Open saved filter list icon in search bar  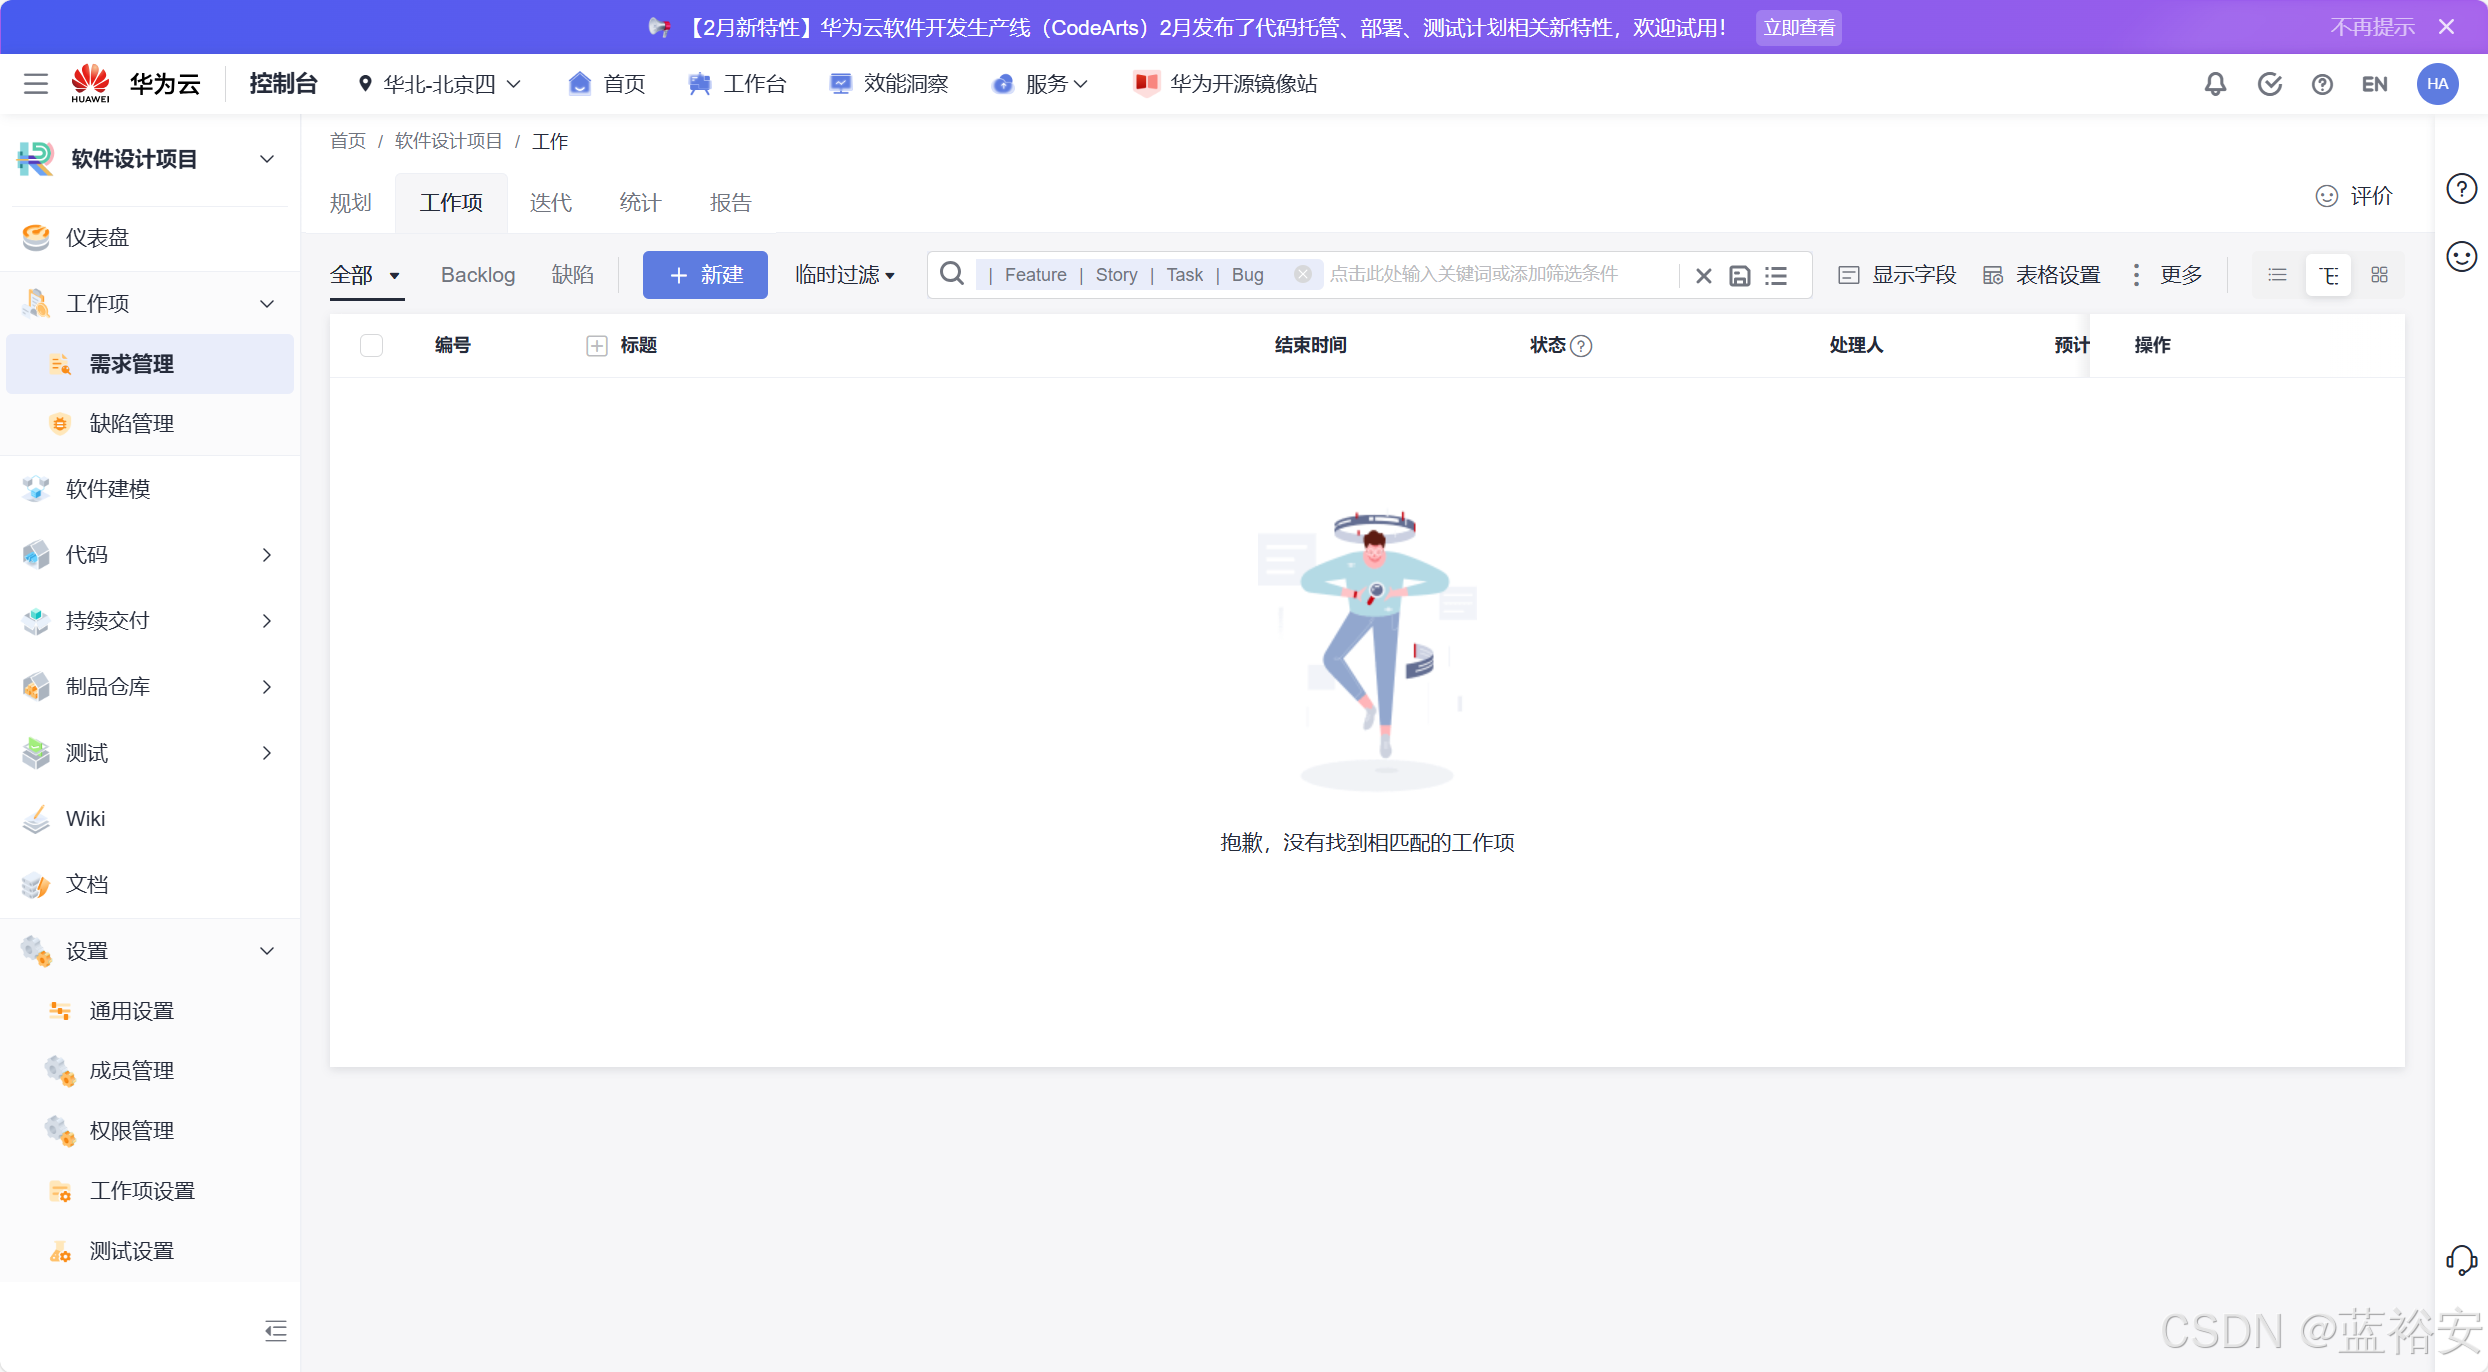1776,276
